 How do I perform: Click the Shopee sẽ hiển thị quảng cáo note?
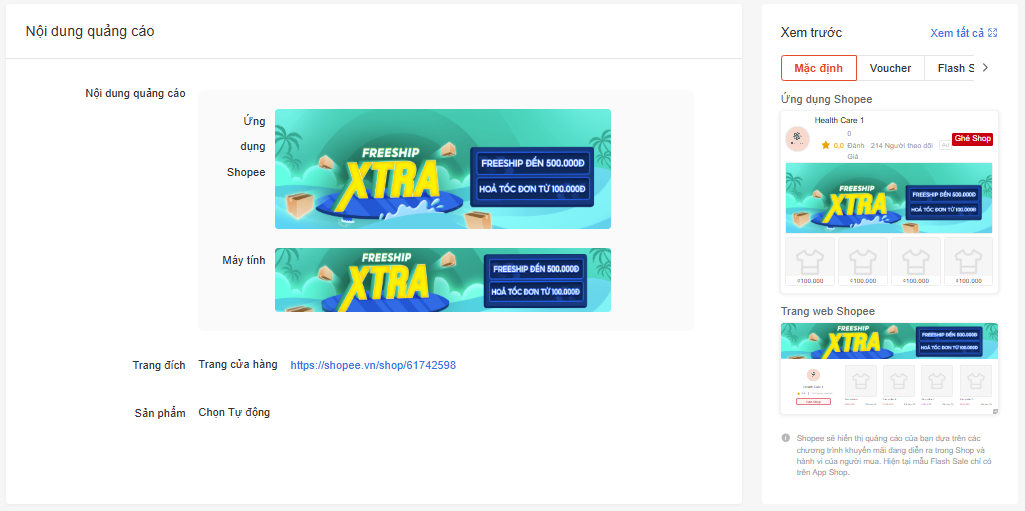(894, 455)
